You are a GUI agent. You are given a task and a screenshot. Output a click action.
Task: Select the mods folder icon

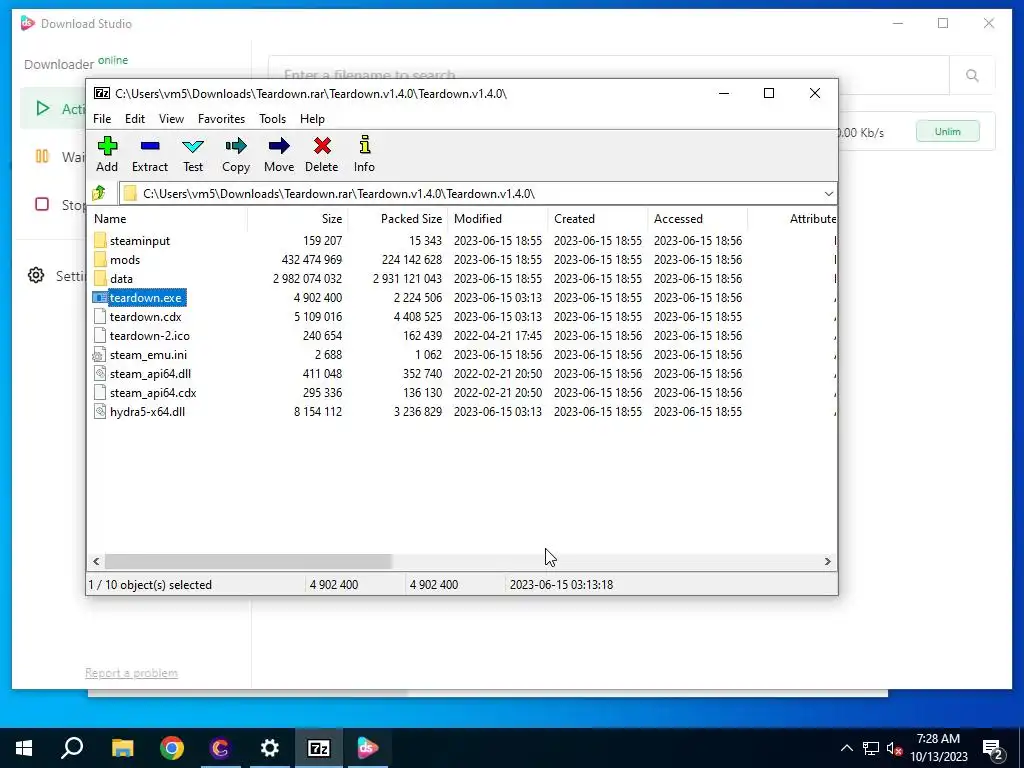[100, 259]
